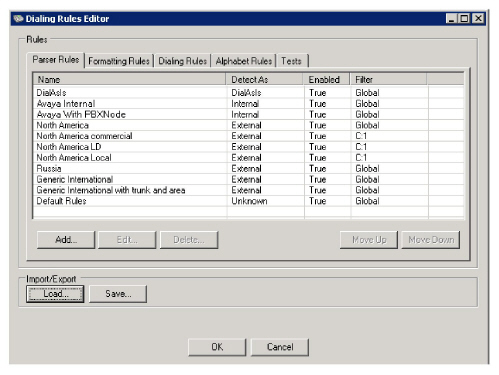Select Generic International with trunk and area
Screen dimensions: 499x375
111,190
